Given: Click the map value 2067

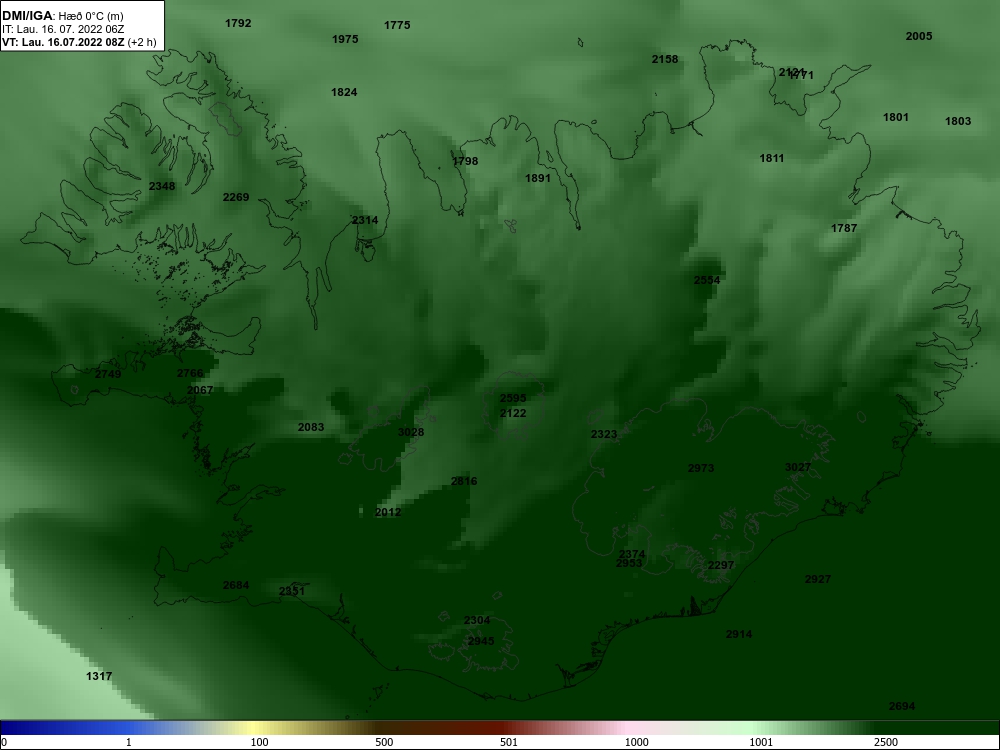Looking at the screenshot, I should 200,390.
